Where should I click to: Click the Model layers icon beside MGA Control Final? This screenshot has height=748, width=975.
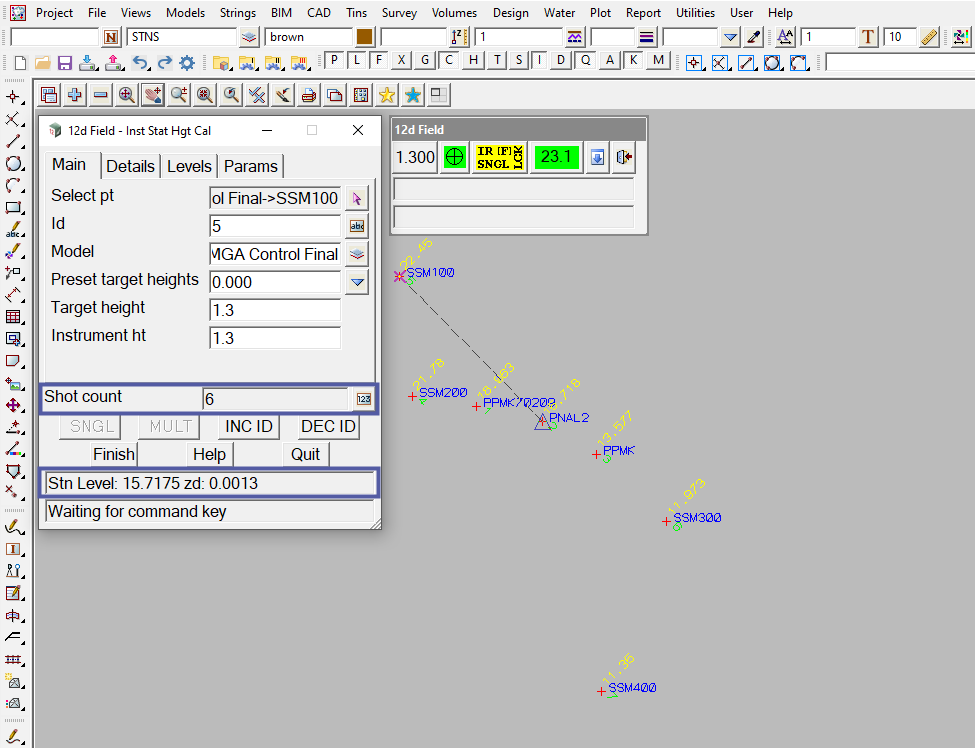(357, 254)
